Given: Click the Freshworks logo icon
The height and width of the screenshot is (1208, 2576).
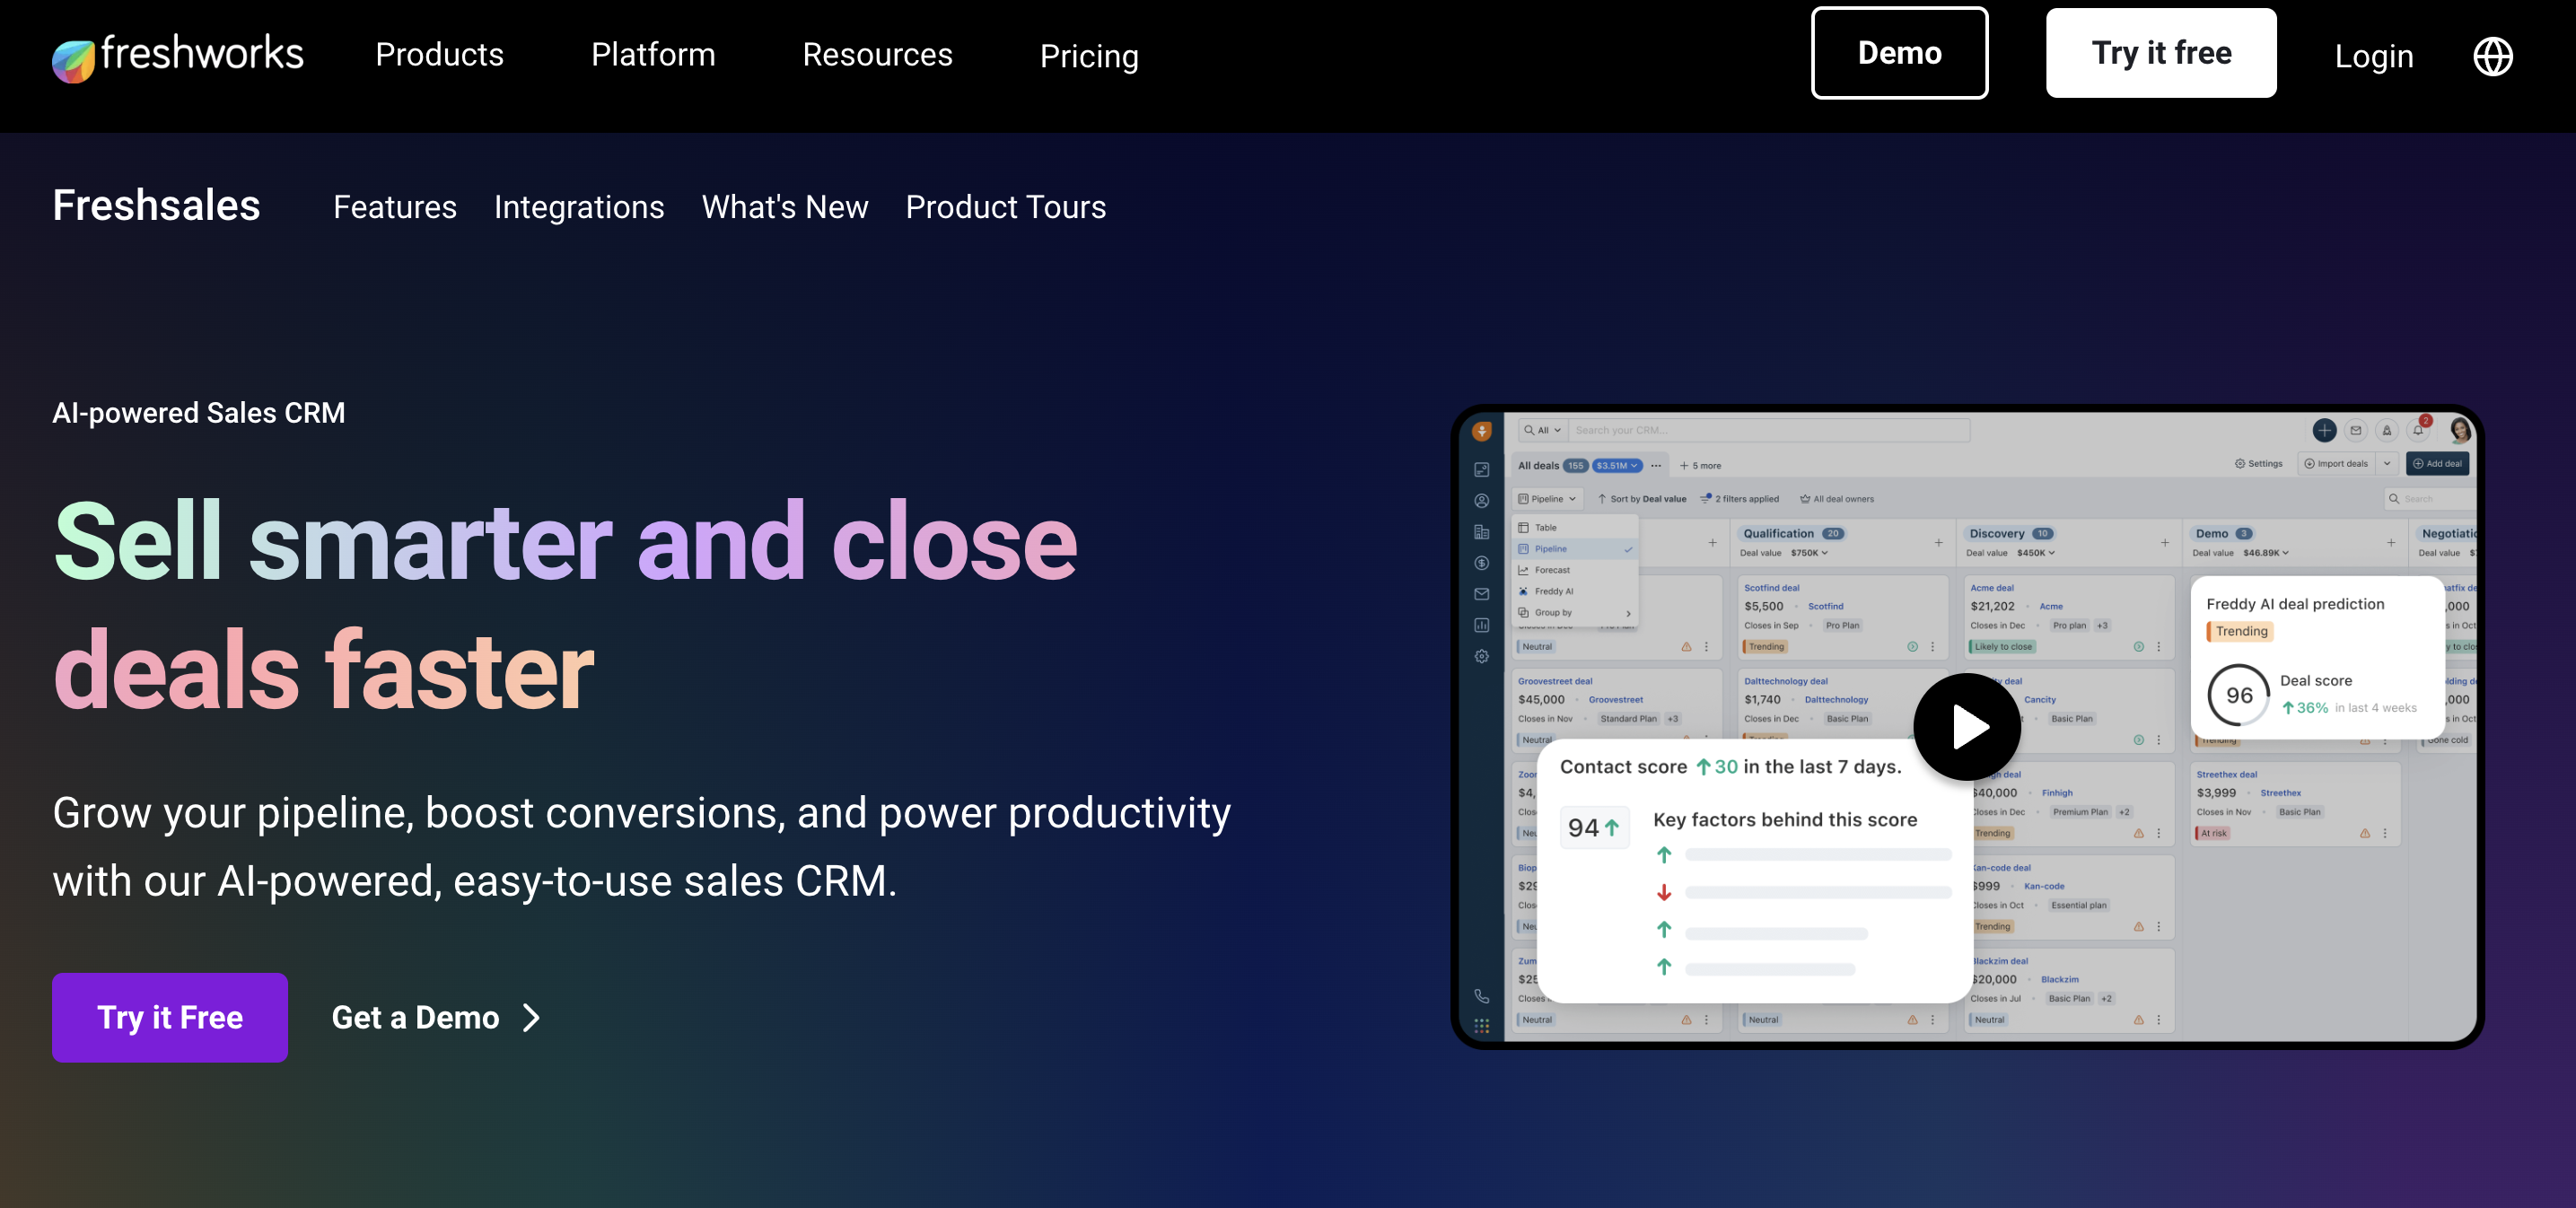Looking at the screenshot, I should click(x=74, y=60).
